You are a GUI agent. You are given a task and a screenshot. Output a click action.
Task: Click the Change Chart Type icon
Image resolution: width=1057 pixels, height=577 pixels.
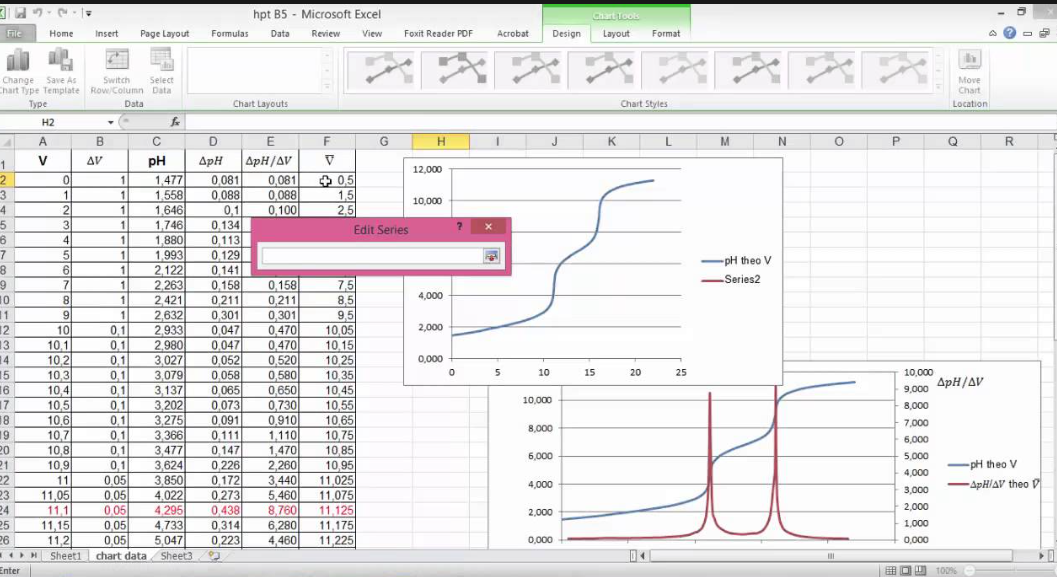pos(18,62)
